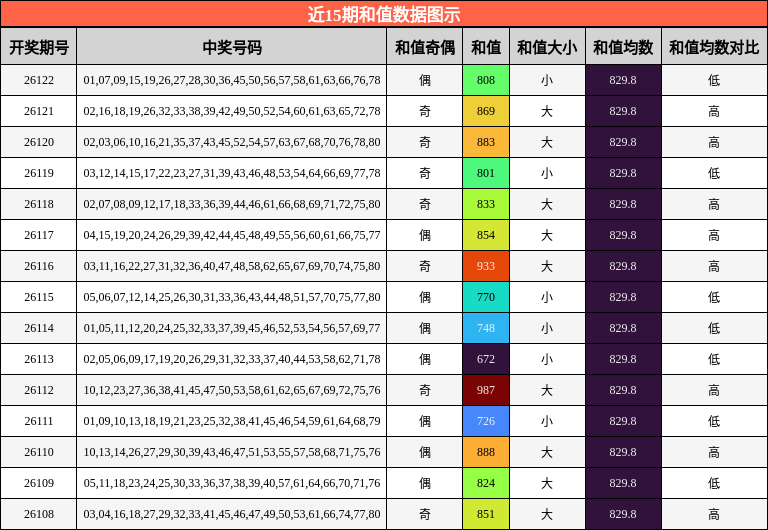
Task: Click the red-orange sum value 933
Action: 486,266
